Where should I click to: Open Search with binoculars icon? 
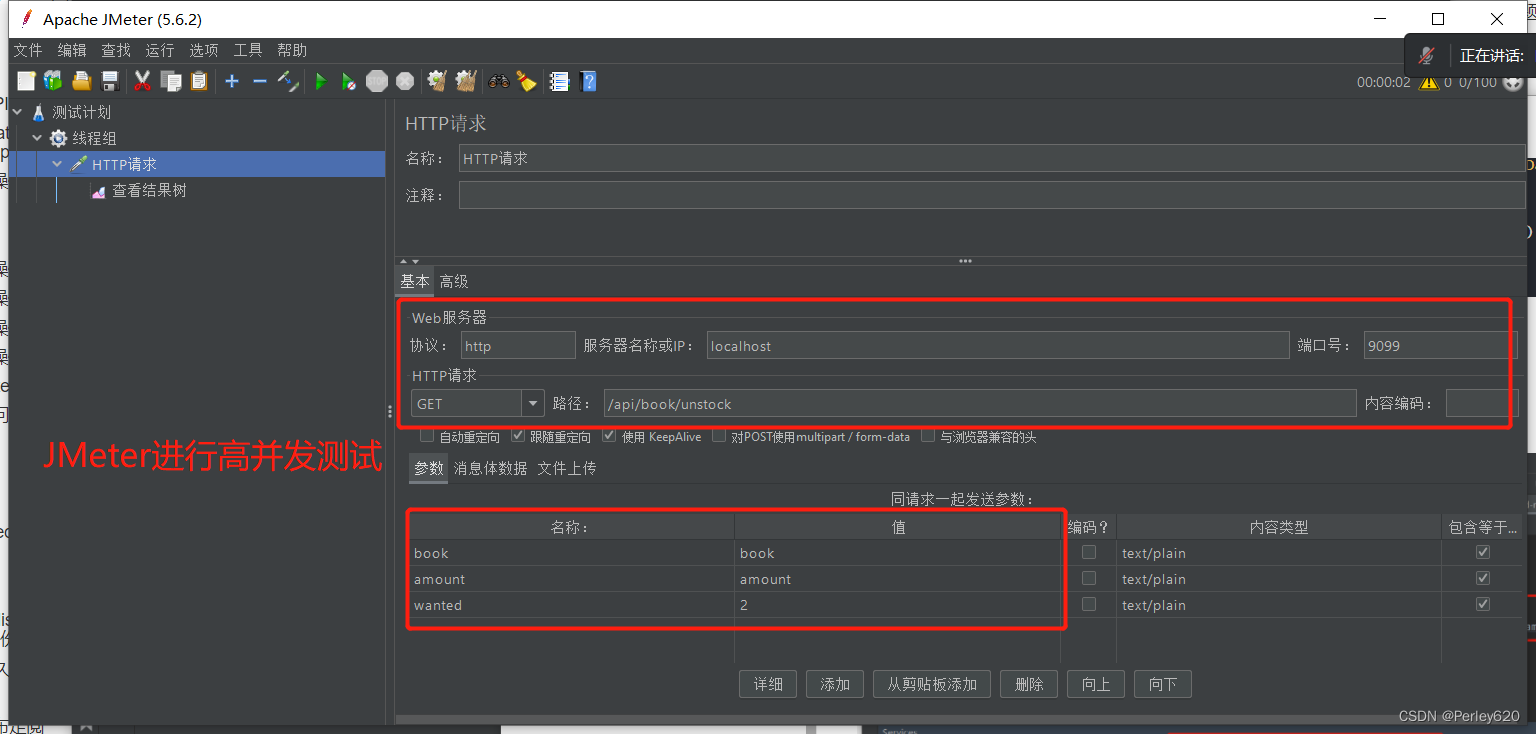[499, 81]
